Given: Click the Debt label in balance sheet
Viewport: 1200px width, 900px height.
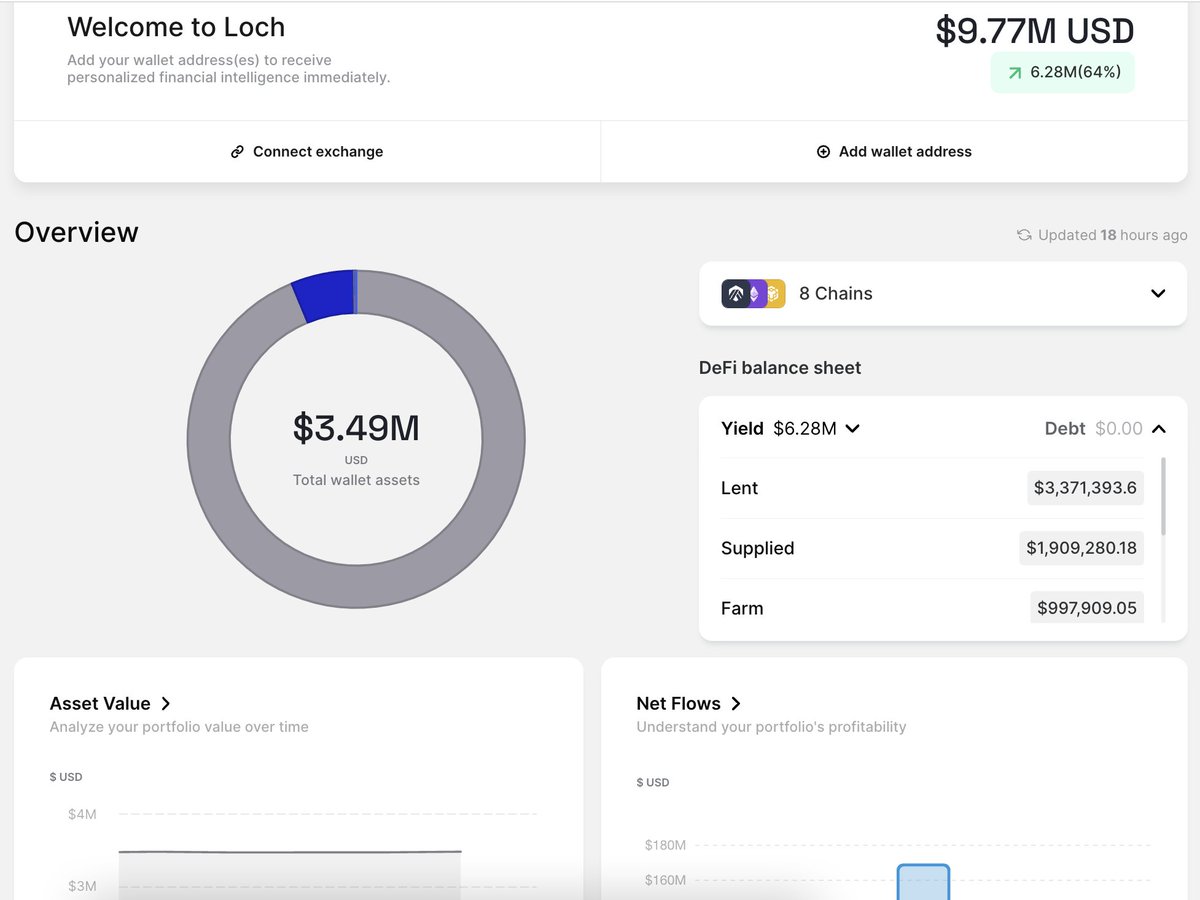Looking at the screenshot, I should (1065, 428).
